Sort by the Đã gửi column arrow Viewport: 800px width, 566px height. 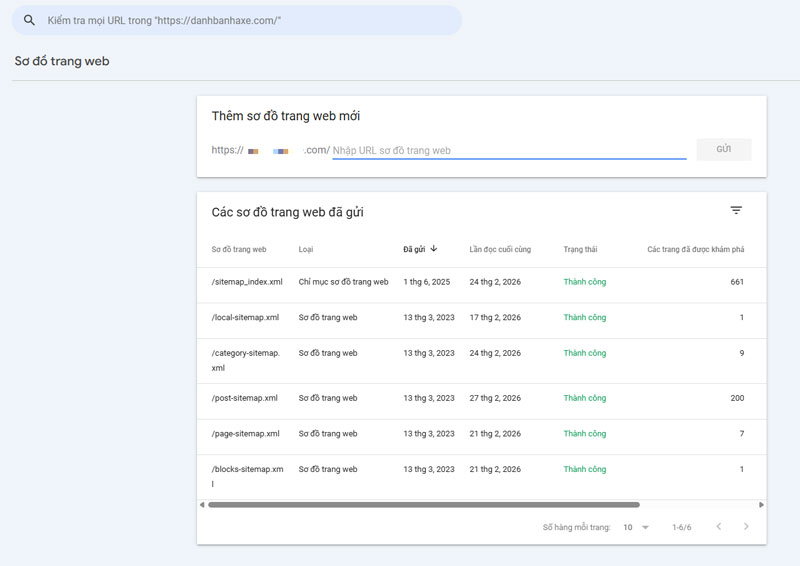click(x=434, y=249)
